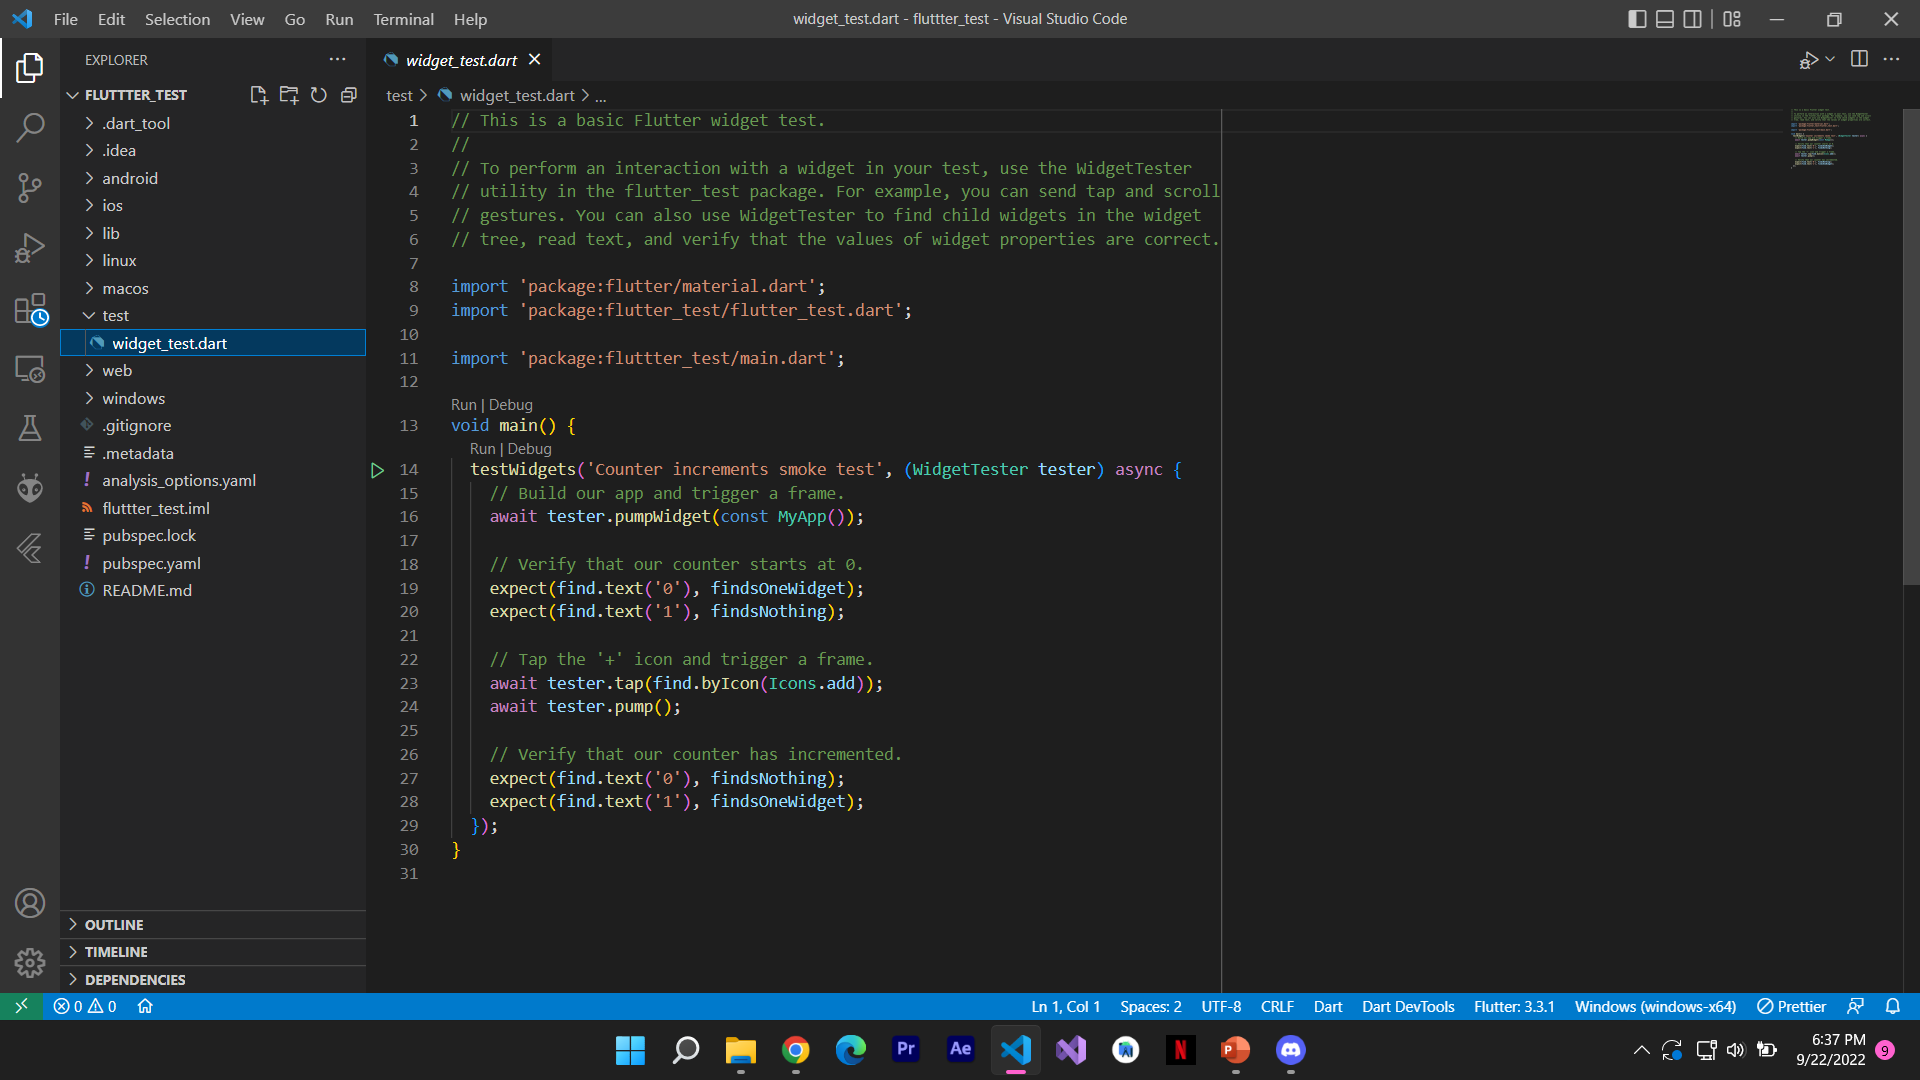
Task: Open the Testing flask view
Action: 30,428
